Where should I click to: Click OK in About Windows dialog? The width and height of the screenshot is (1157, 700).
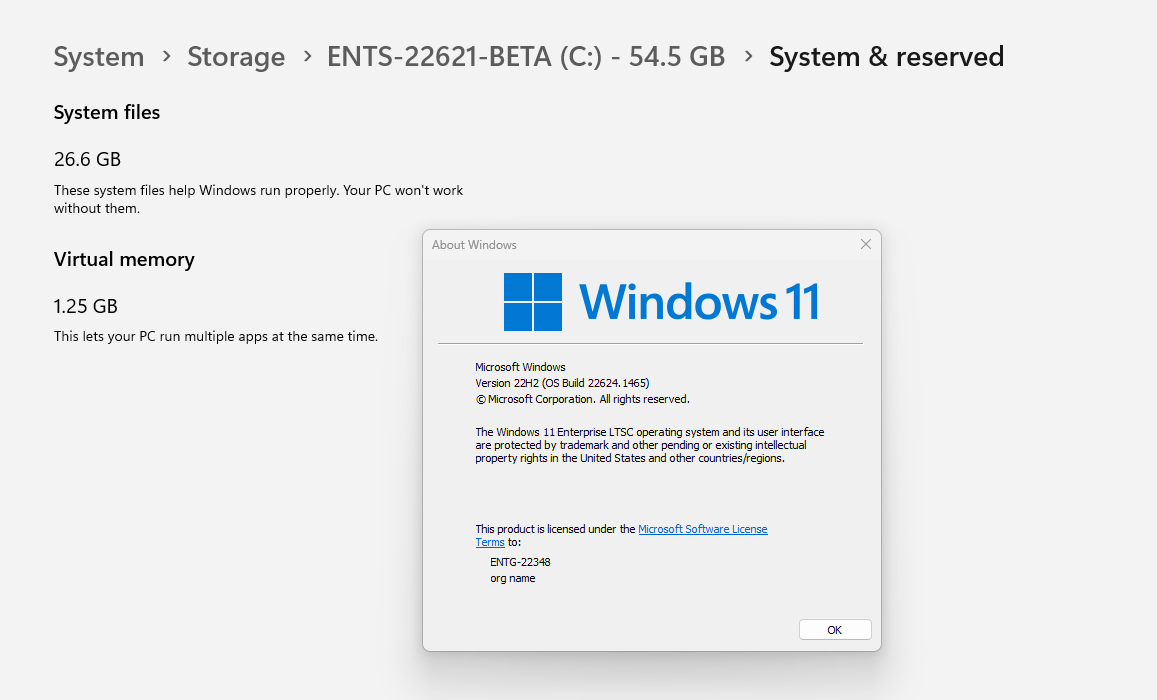pos(835,630)
